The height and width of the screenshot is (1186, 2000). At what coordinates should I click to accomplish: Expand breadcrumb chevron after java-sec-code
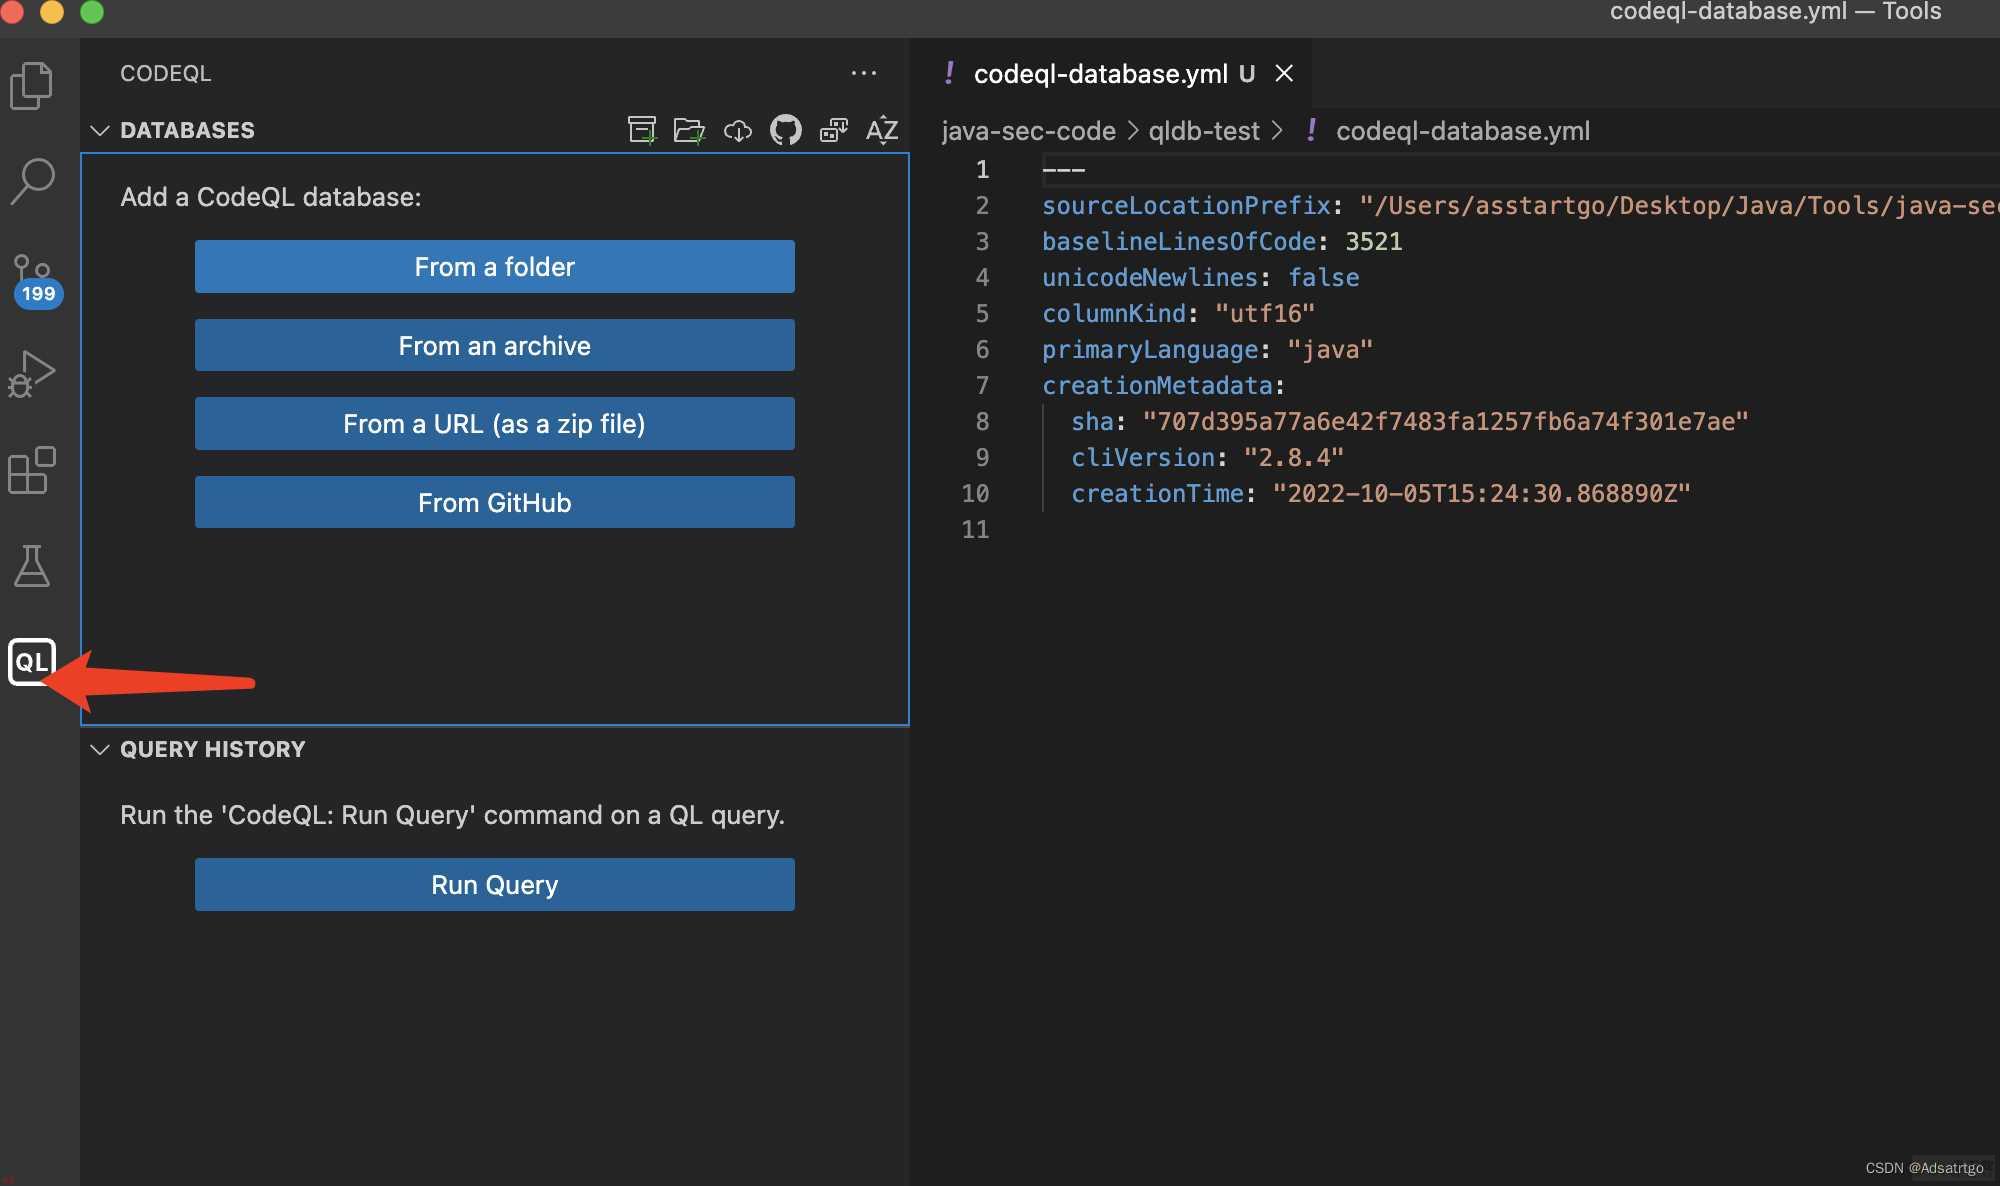coord(1132,131)
